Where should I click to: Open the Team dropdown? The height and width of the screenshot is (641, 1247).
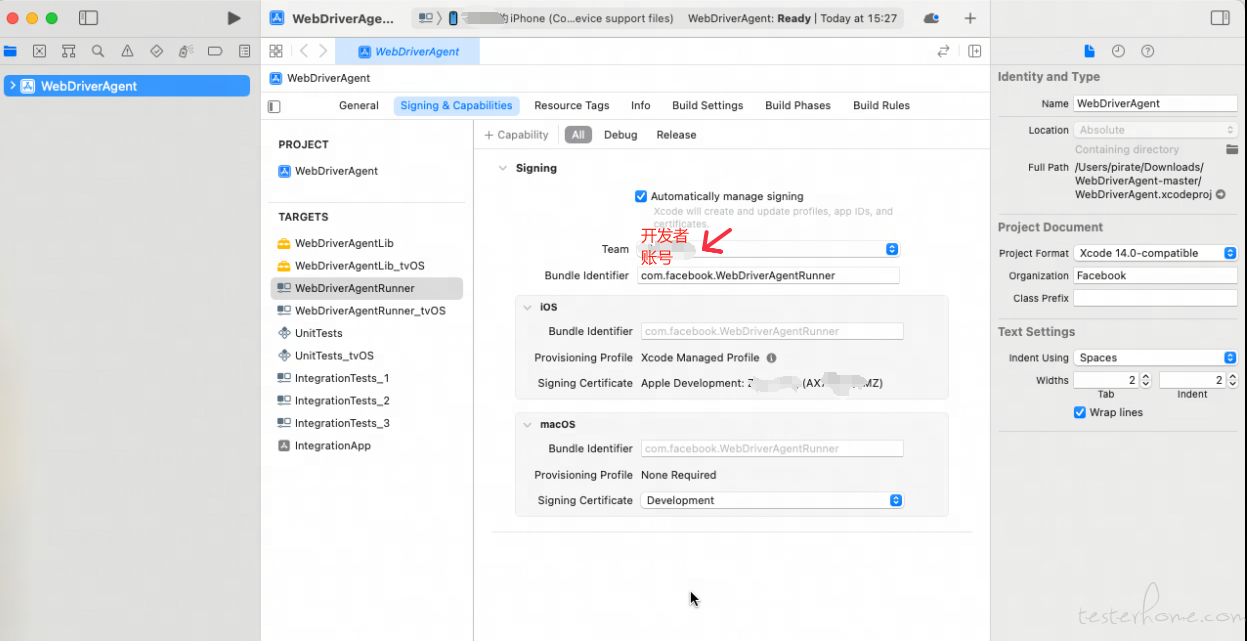(768, 249)
